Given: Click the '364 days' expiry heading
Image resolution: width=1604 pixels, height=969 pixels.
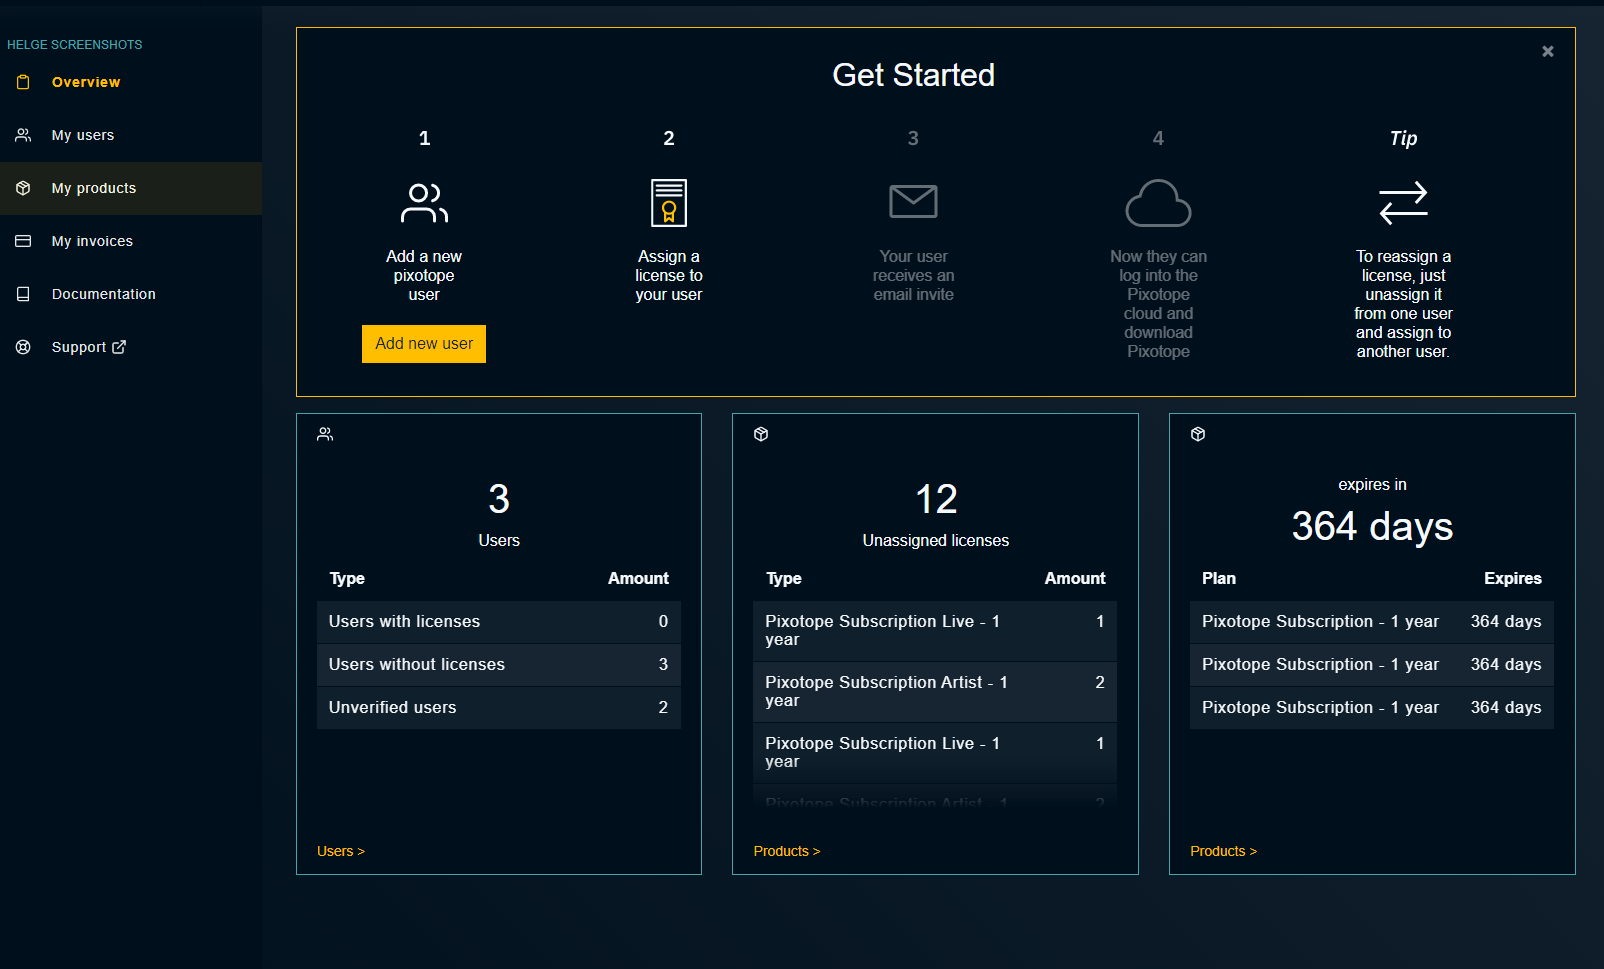Looking at the screenshot, I should 1372,527.
